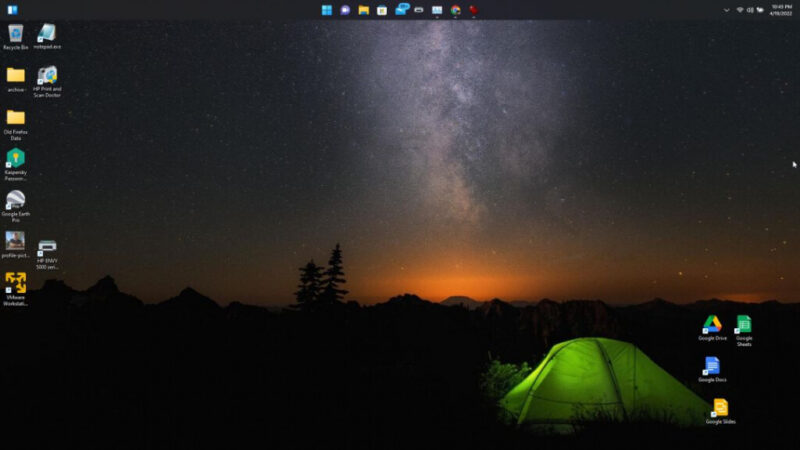This screenshot has height=450, width=800.
Task: Select the archive folder on desktop
Action: click(15, 76)
